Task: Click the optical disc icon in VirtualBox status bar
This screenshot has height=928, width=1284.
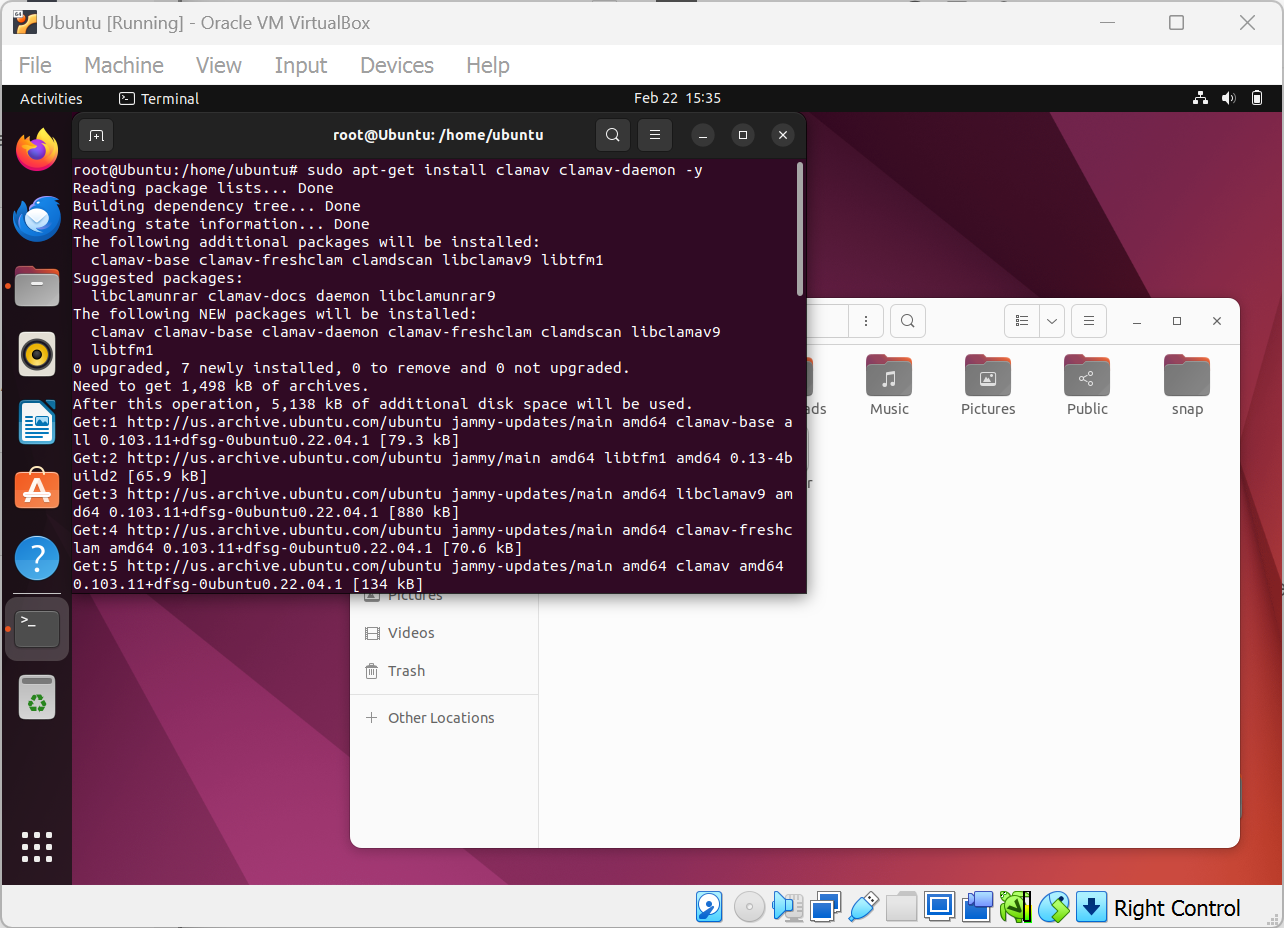Action: click(749, 907)
